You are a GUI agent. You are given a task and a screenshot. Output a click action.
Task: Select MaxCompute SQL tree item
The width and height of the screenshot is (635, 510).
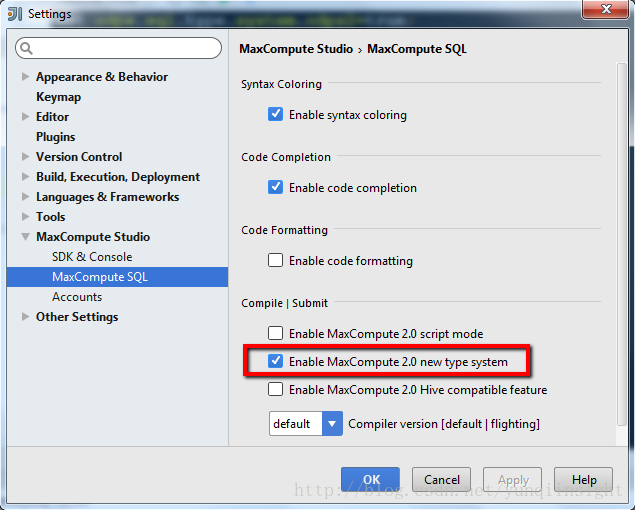pos(117,277)
